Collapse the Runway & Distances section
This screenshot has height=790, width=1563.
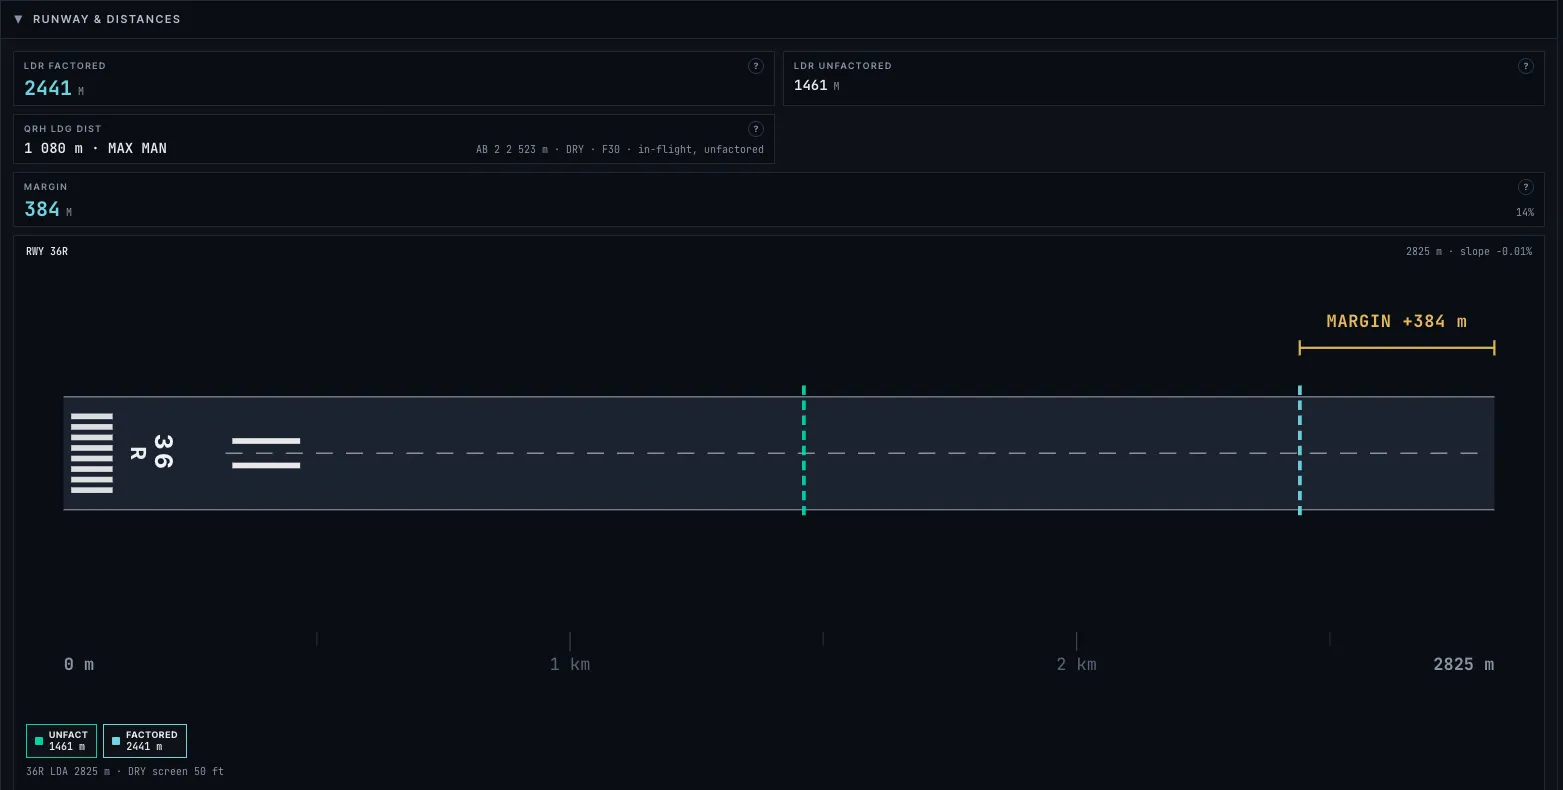(x=18, y=19)
